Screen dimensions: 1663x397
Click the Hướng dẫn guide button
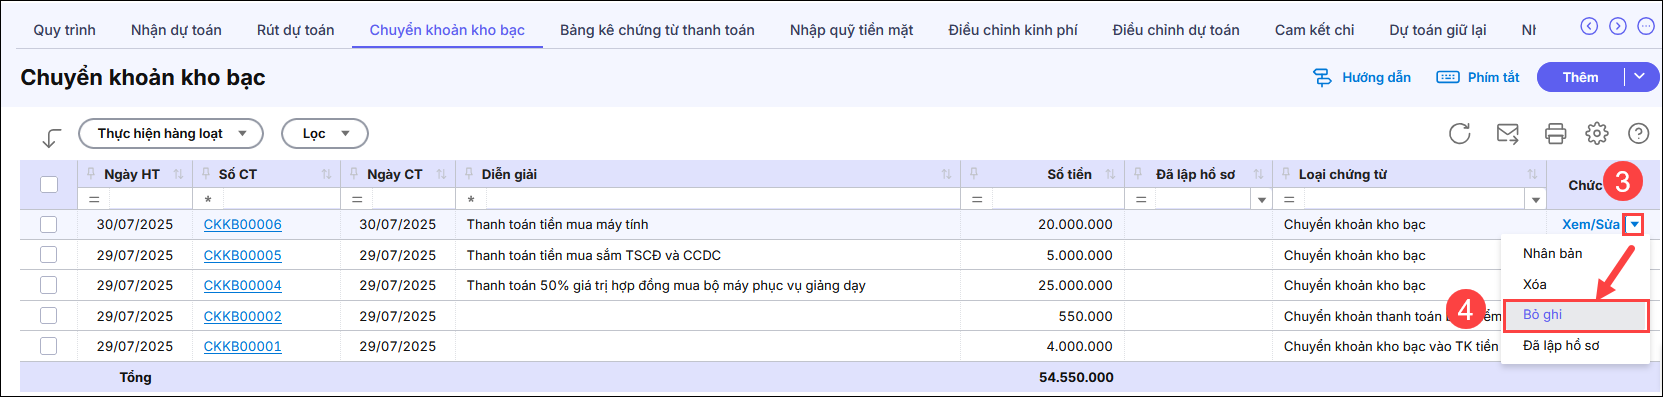(x=1362, y=77)
